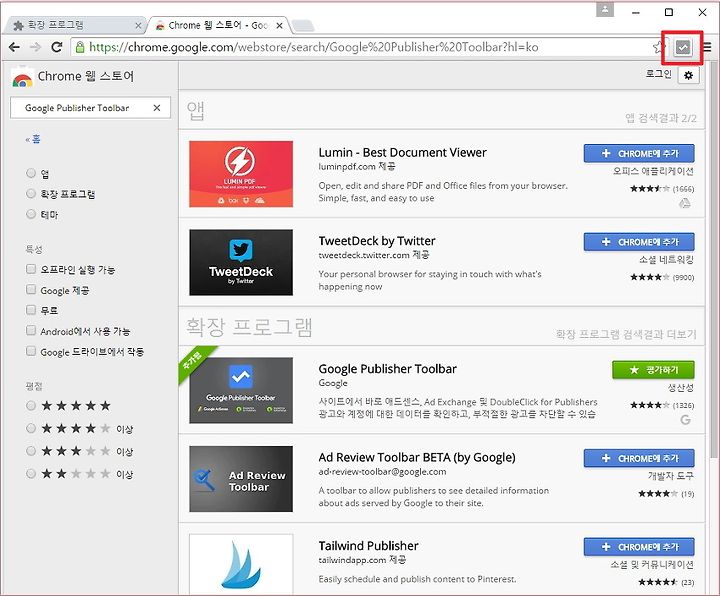Click the Chrome web store logo
The image size is (720, 596).
22,77
